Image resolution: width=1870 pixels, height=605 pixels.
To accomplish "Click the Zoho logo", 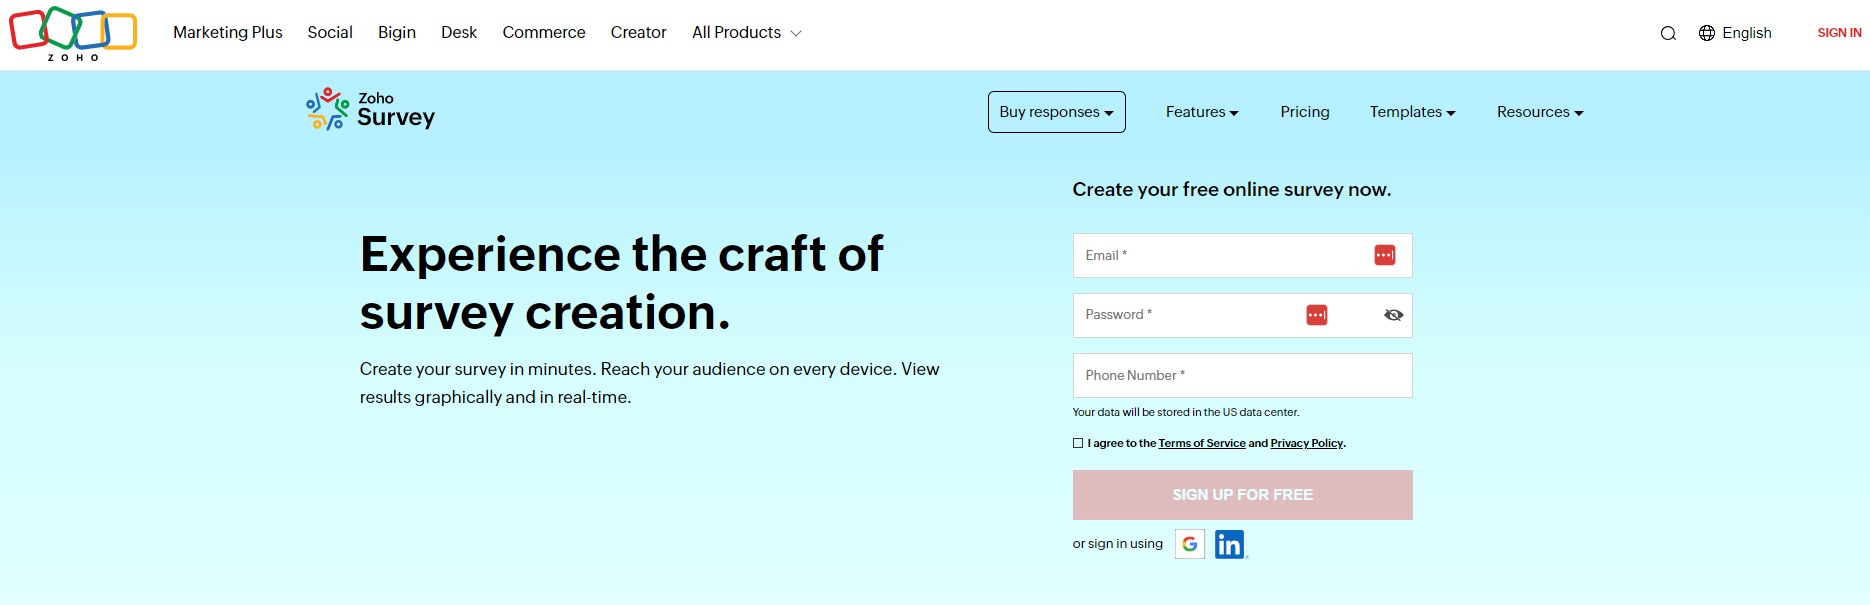I will pyautogui.click(x=73, y=33).
